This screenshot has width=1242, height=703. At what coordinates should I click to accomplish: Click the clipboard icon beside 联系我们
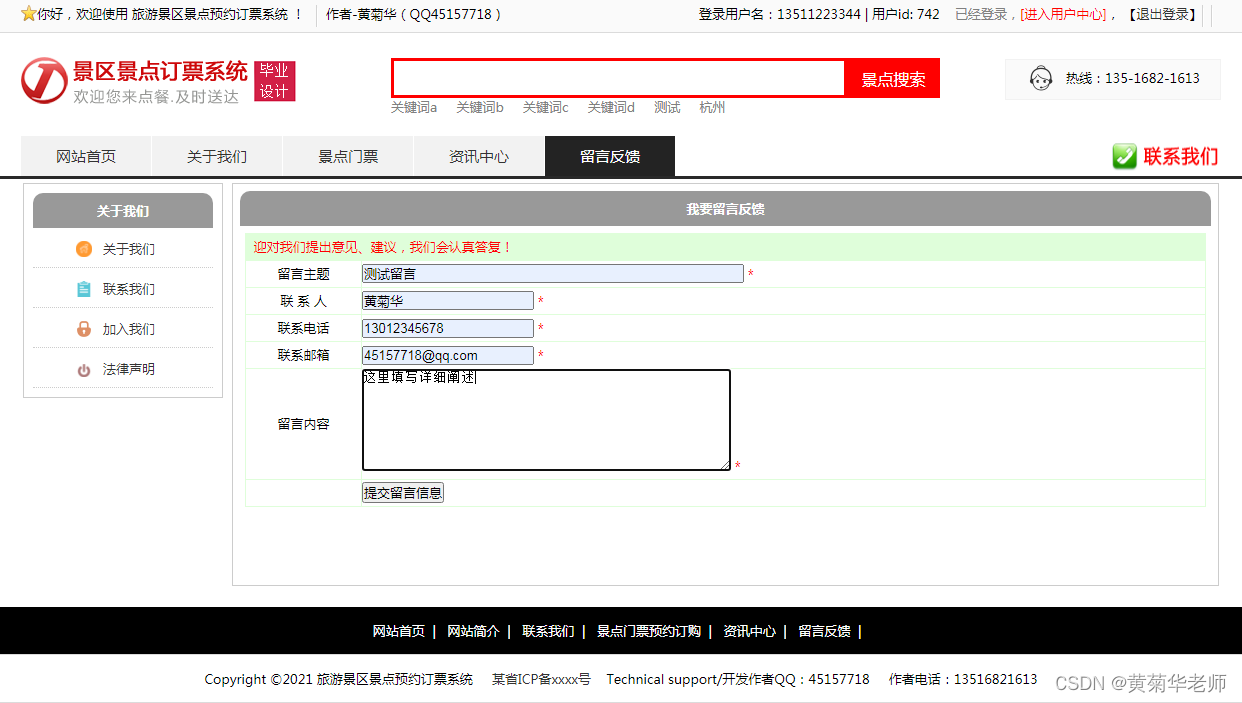(84, 289)
